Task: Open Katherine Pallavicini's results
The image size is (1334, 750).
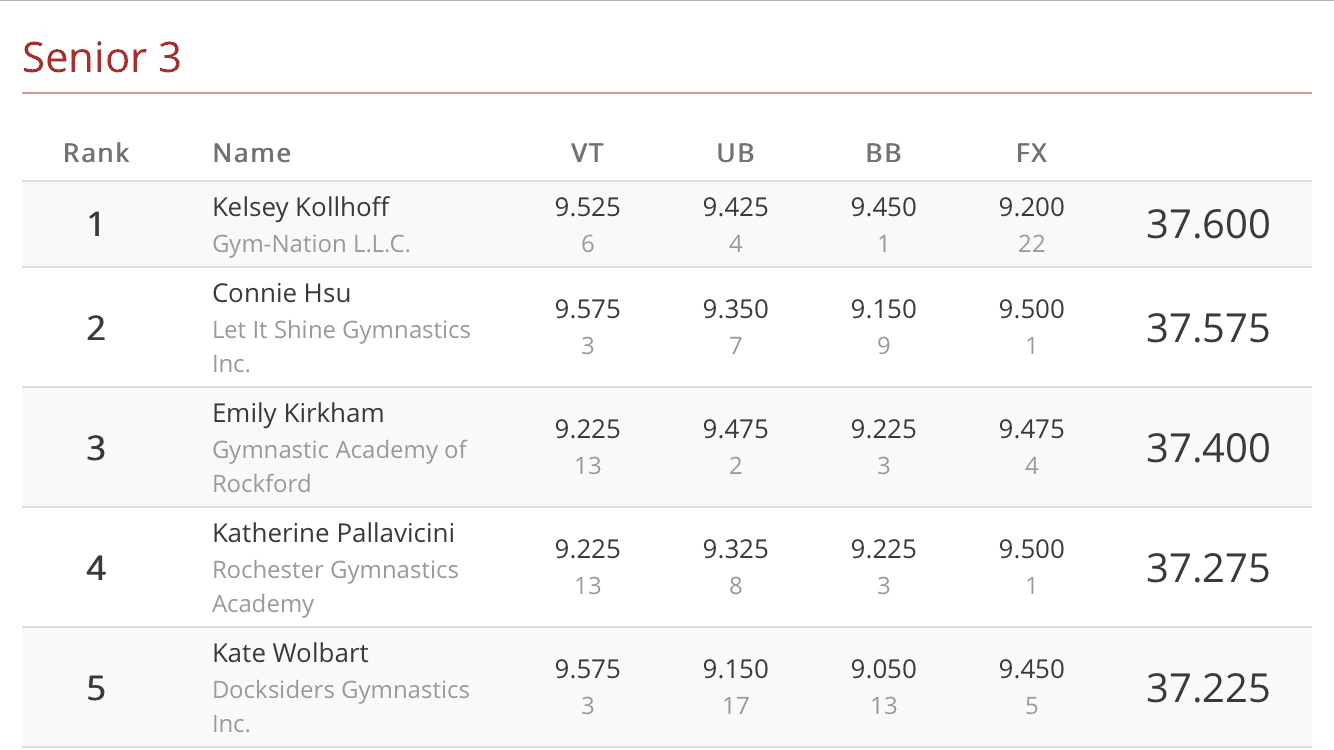Action: 333,533
